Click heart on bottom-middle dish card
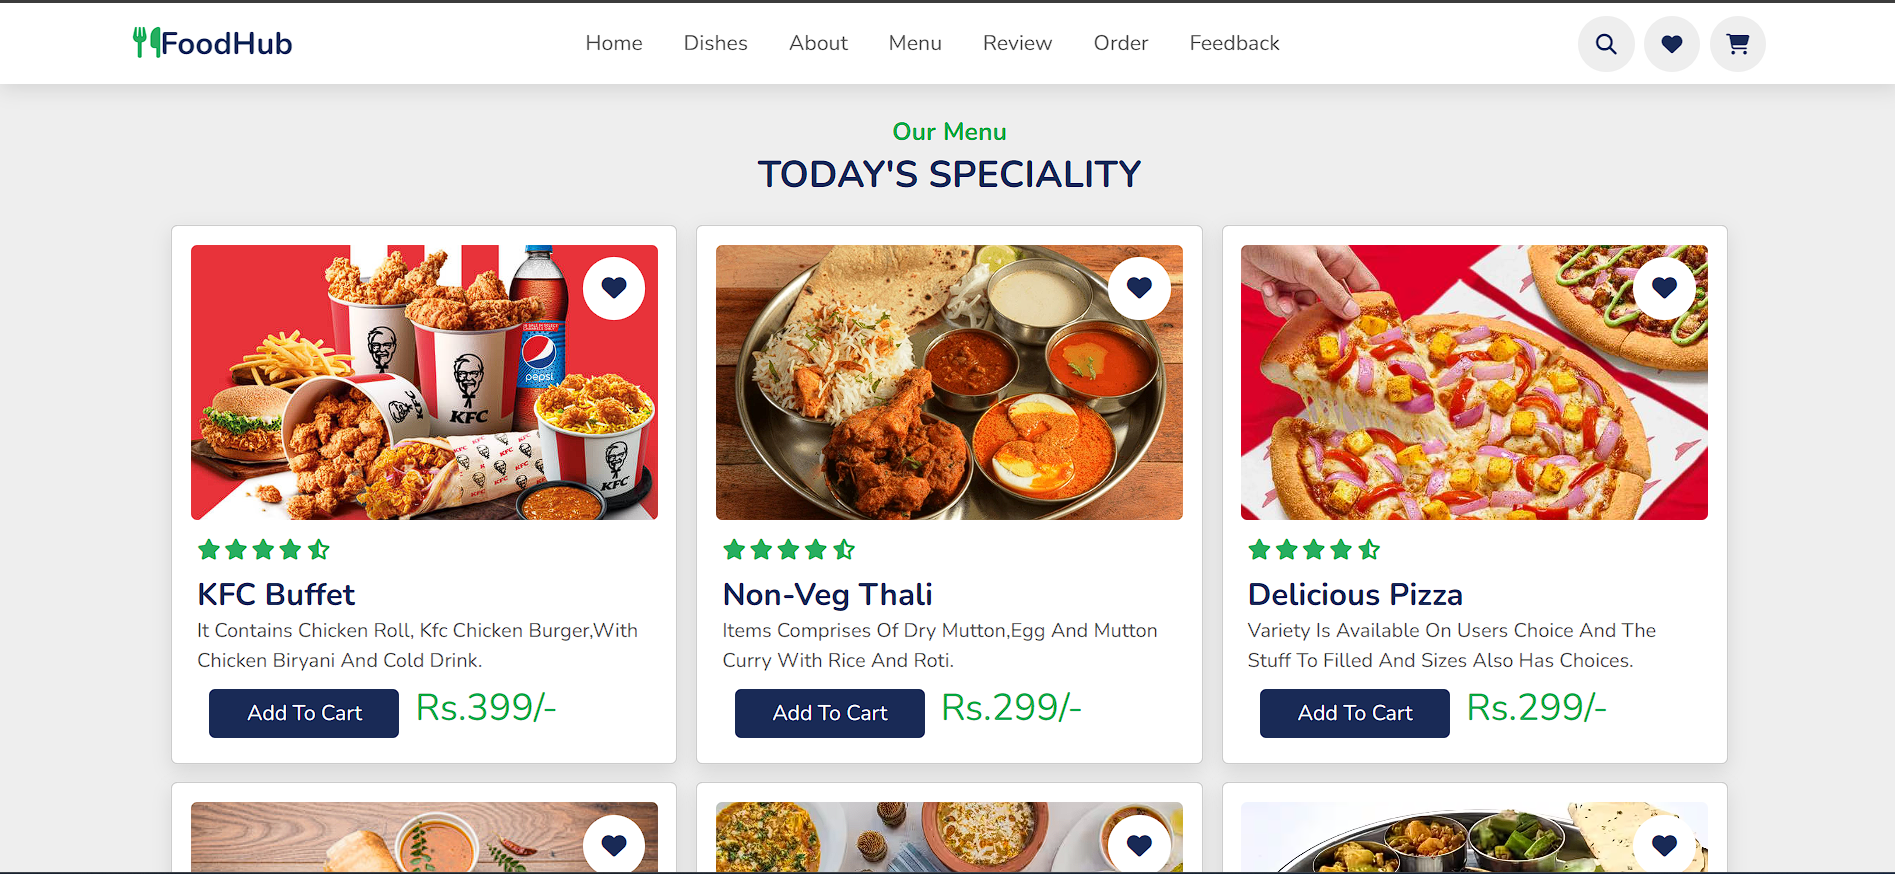This screenshot has width=1895, height=874. (x=1139, y=845)
